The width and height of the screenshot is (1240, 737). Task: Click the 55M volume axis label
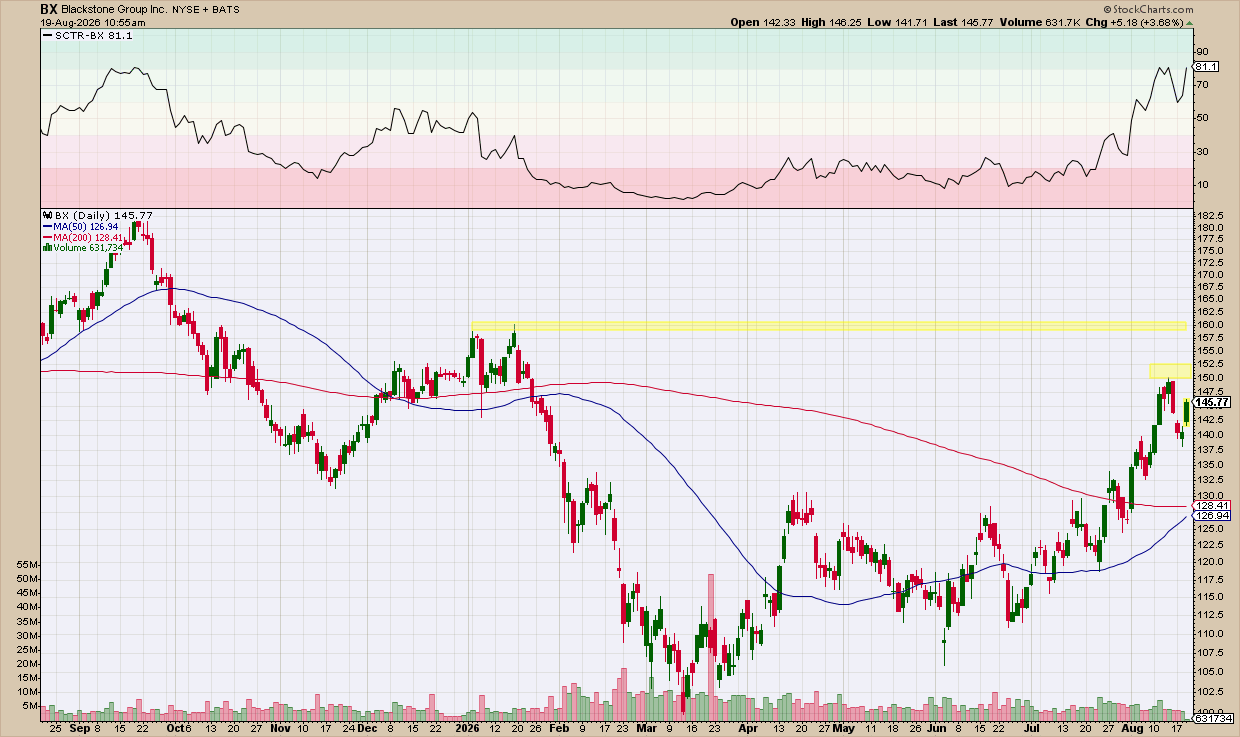coord(28,564)
